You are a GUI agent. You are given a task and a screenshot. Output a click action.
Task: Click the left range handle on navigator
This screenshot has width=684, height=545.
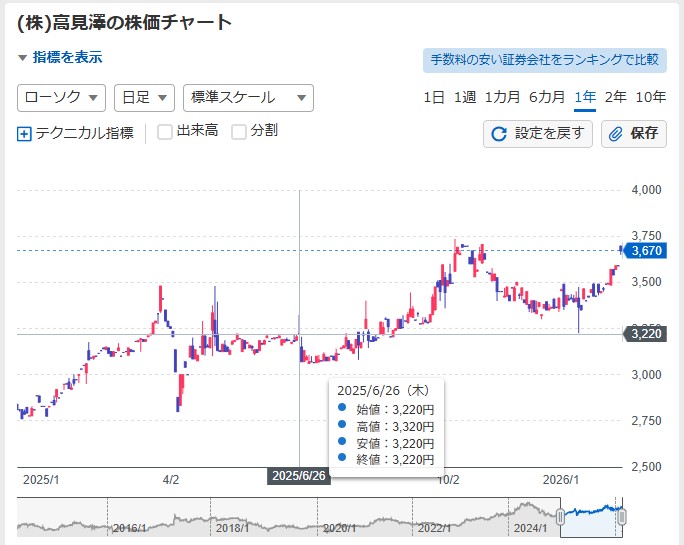click(x=561, y=517)
